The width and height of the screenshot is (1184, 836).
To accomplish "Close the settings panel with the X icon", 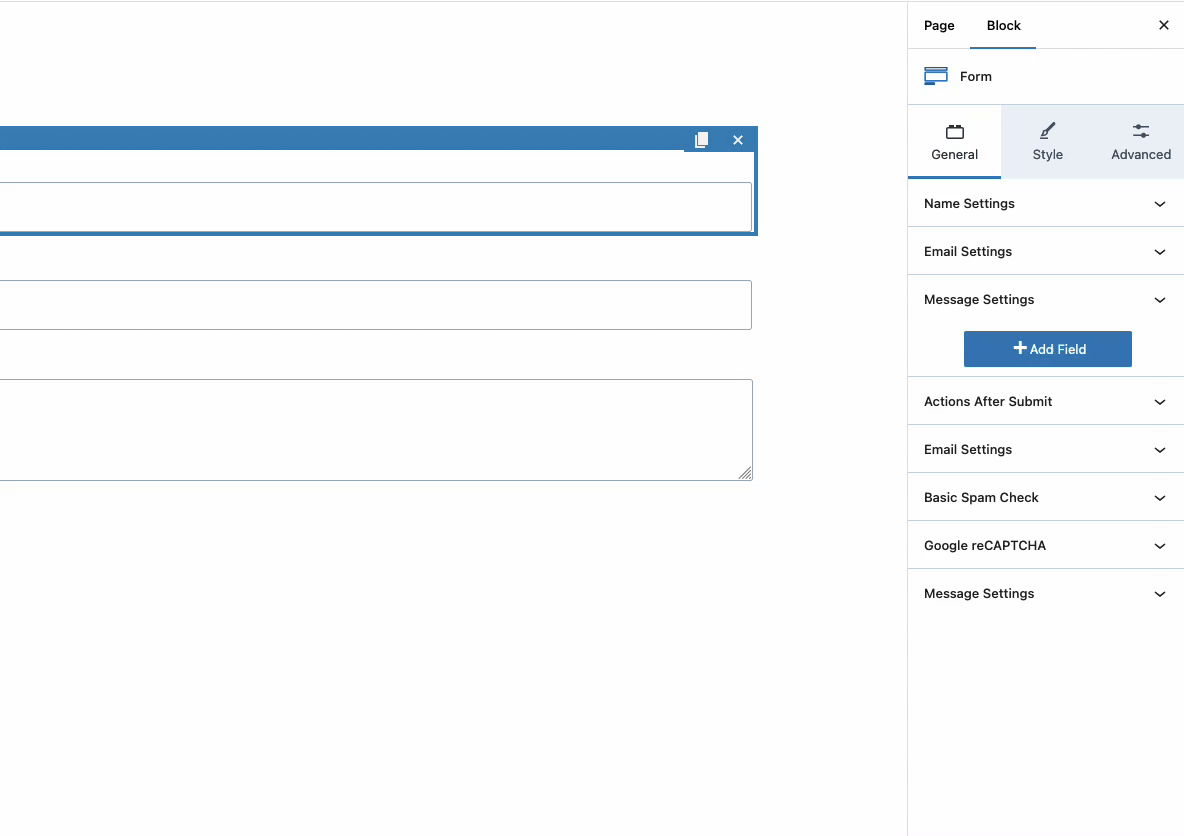I will click(x=1163, y=25).
